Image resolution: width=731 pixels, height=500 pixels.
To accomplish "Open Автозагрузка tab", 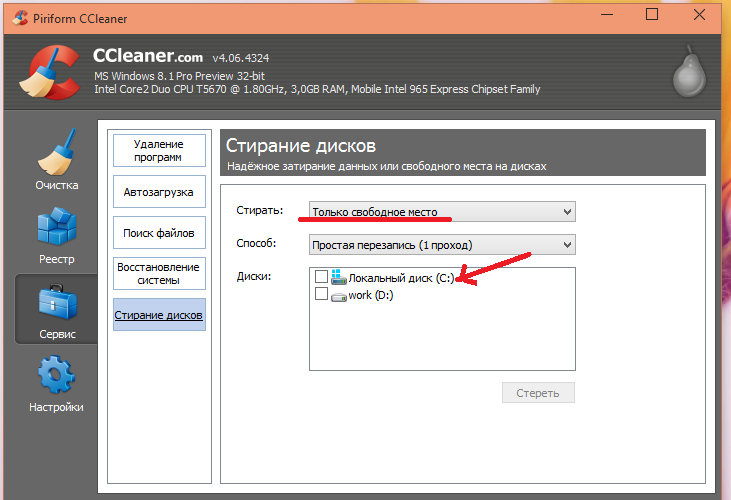I will [159, 192].
